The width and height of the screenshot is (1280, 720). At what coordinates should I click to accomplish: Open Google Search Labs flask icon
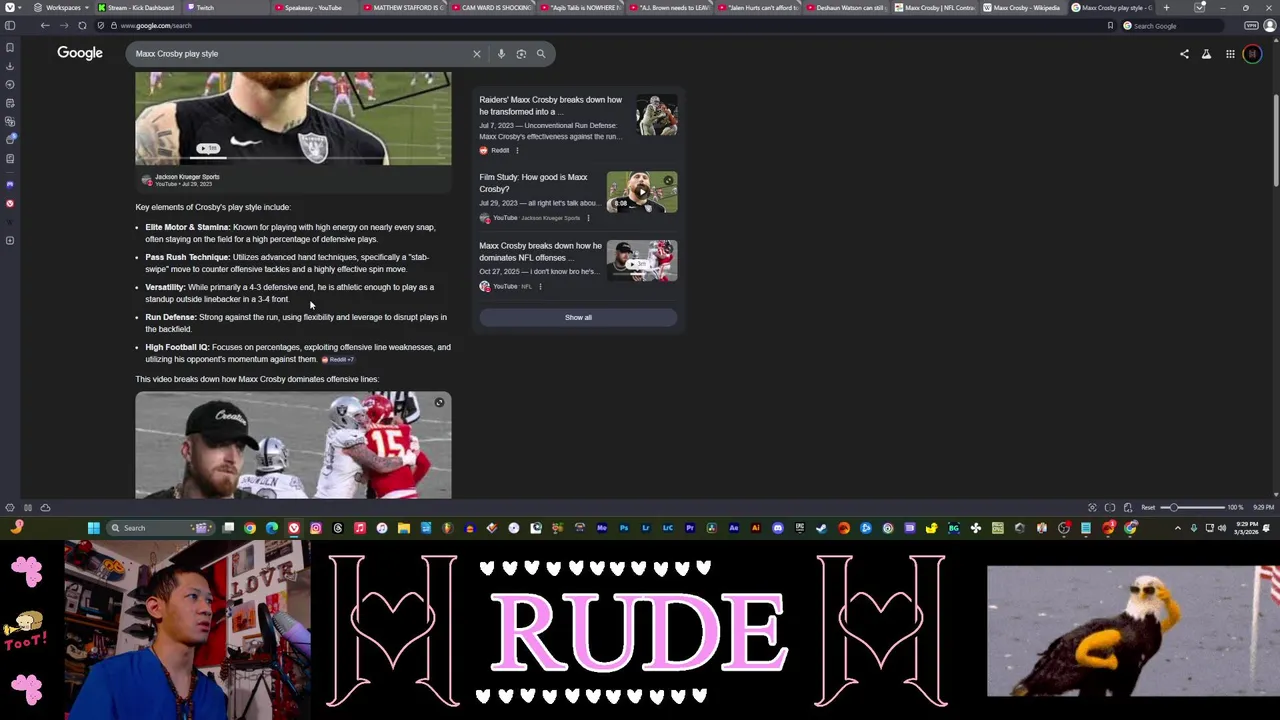1206,54
